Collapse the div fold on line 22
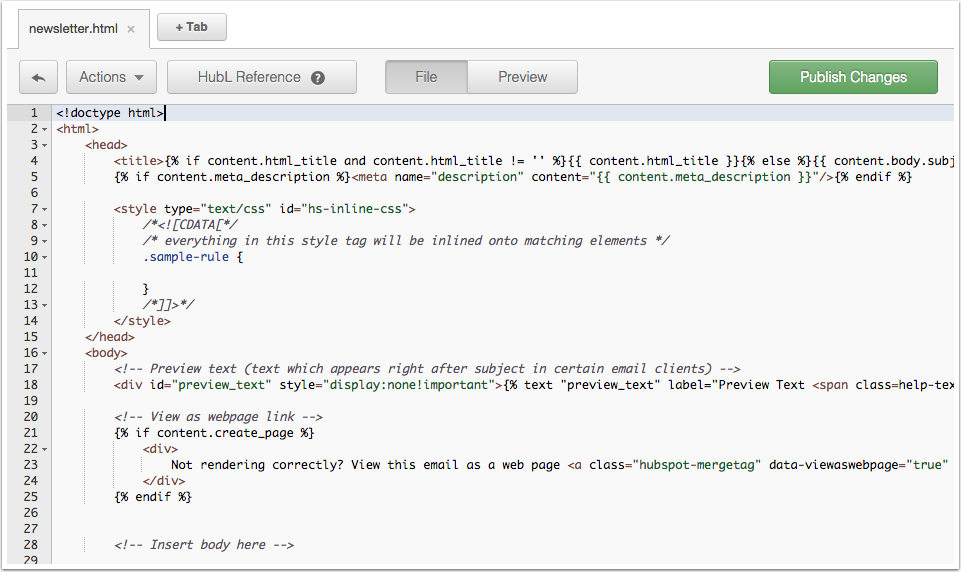The height and width of the screenshot is (572, 961). [x=45, y=449]
